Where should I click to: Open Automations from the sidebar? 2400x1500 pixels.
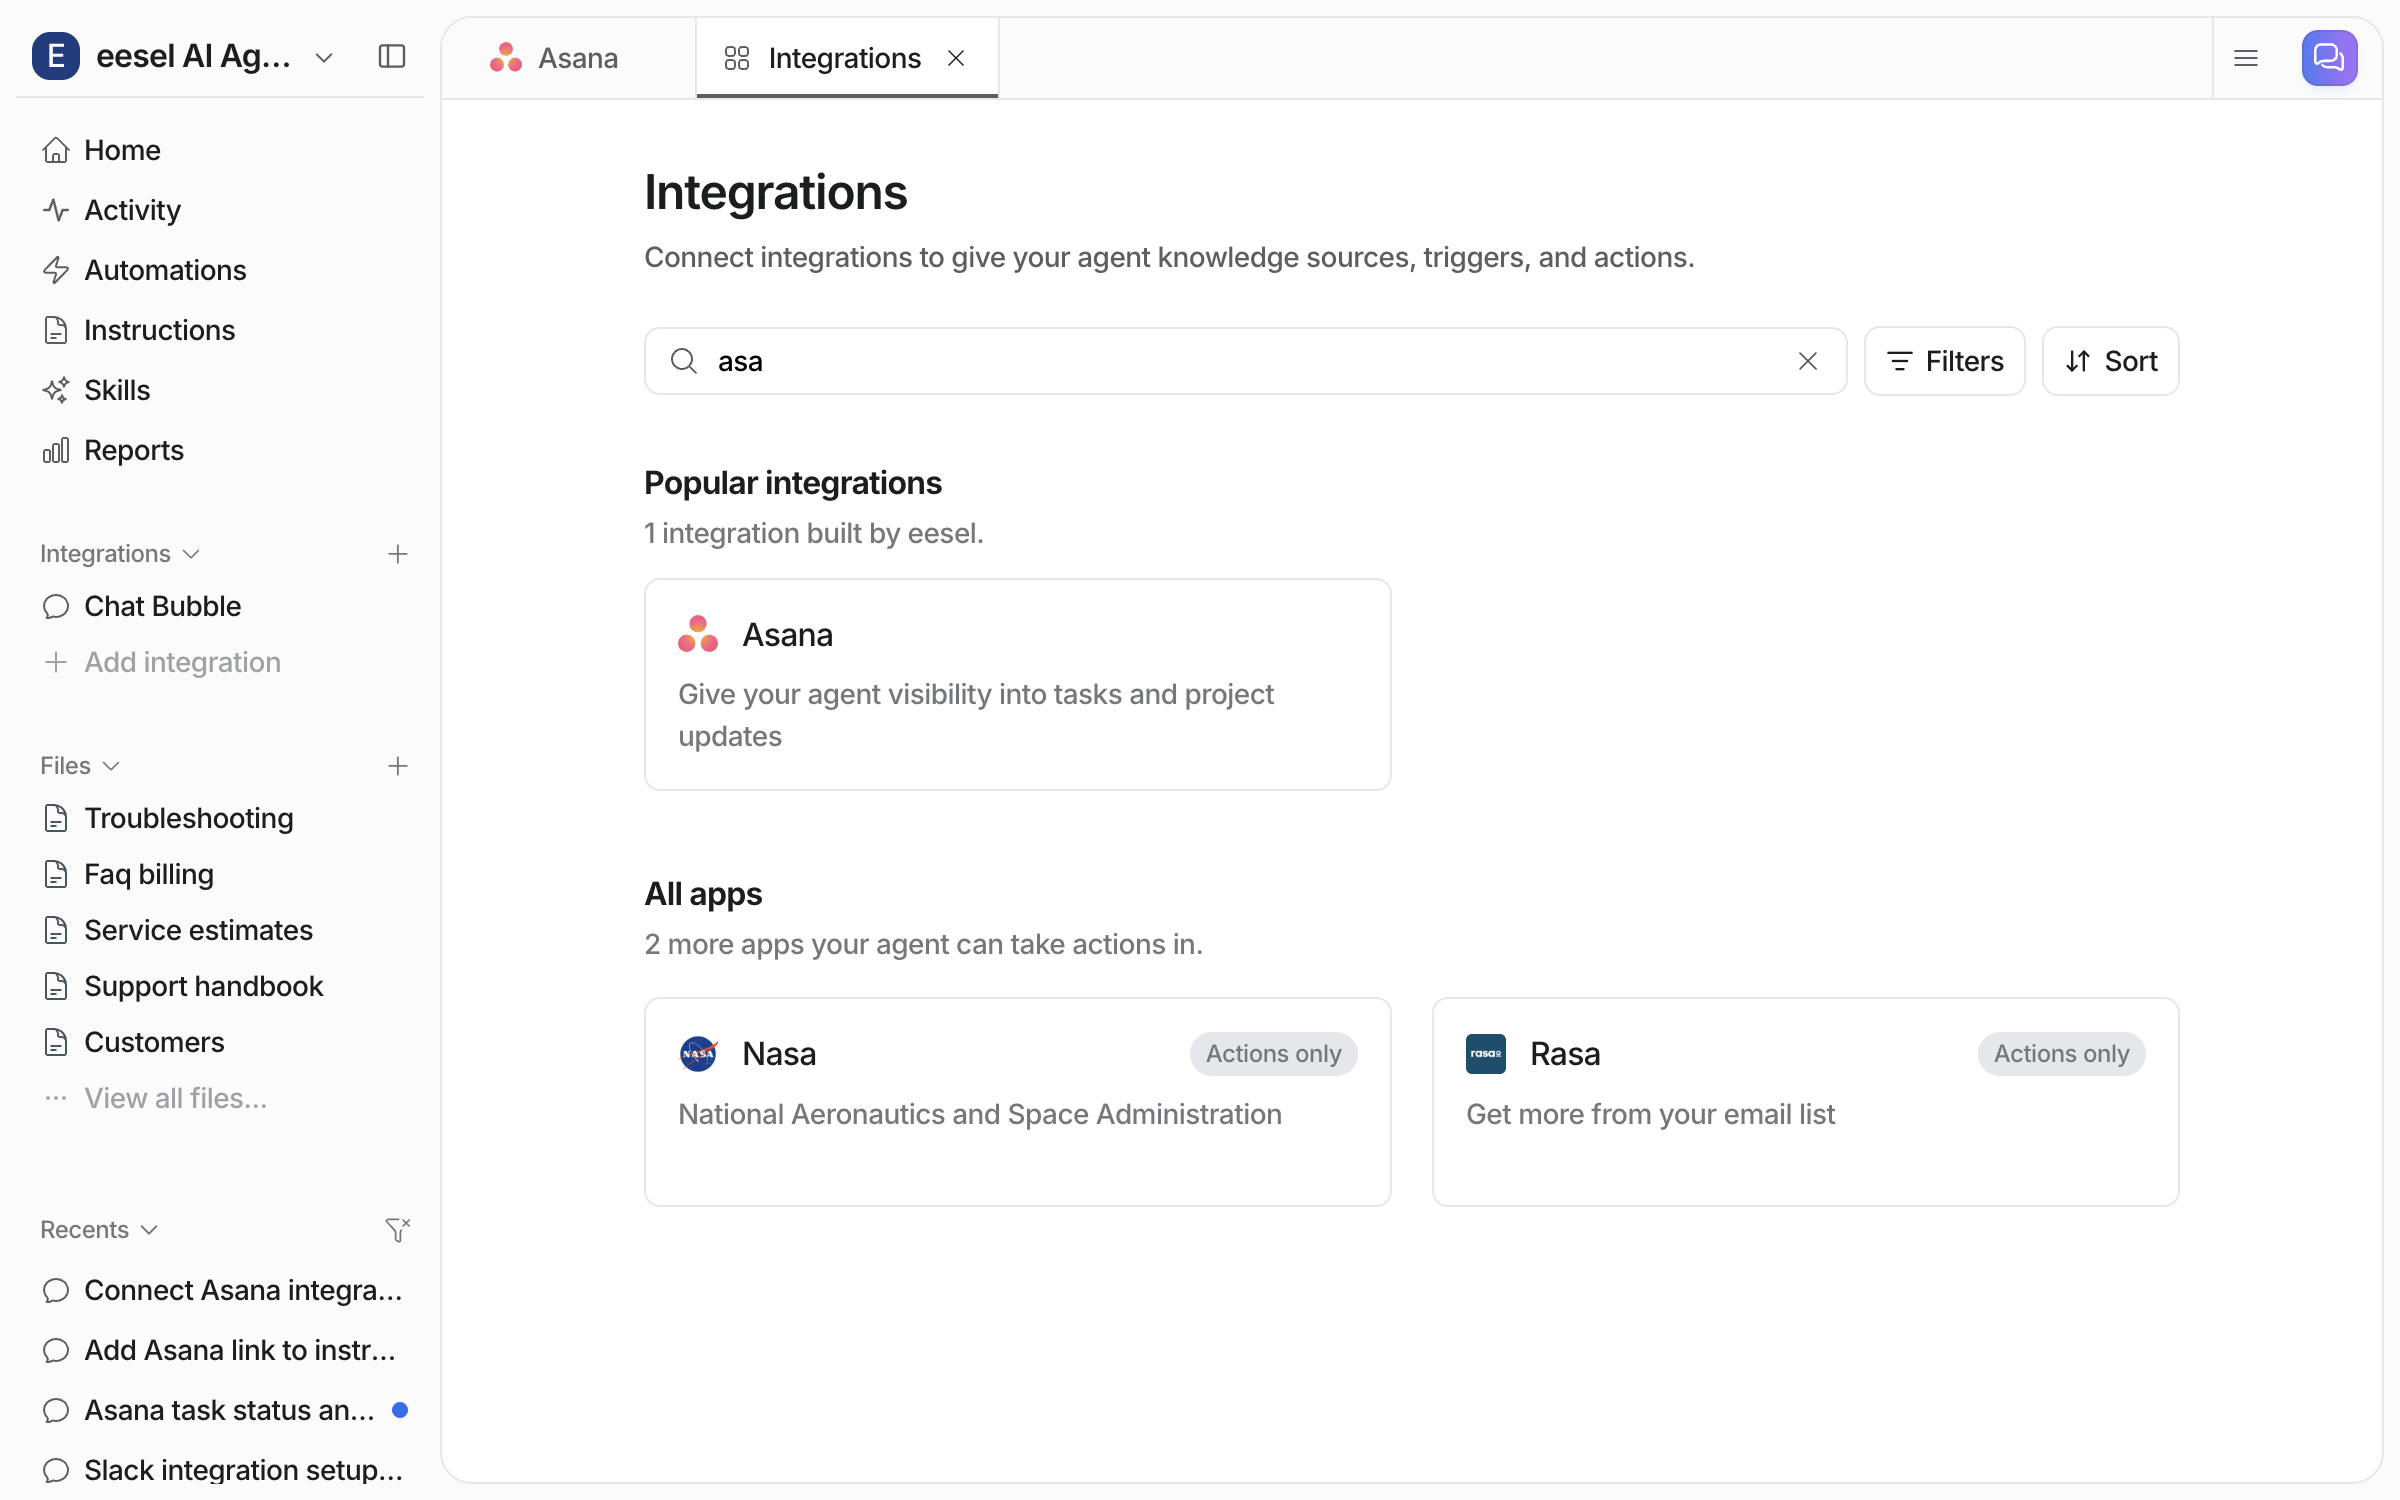point(220,270)
